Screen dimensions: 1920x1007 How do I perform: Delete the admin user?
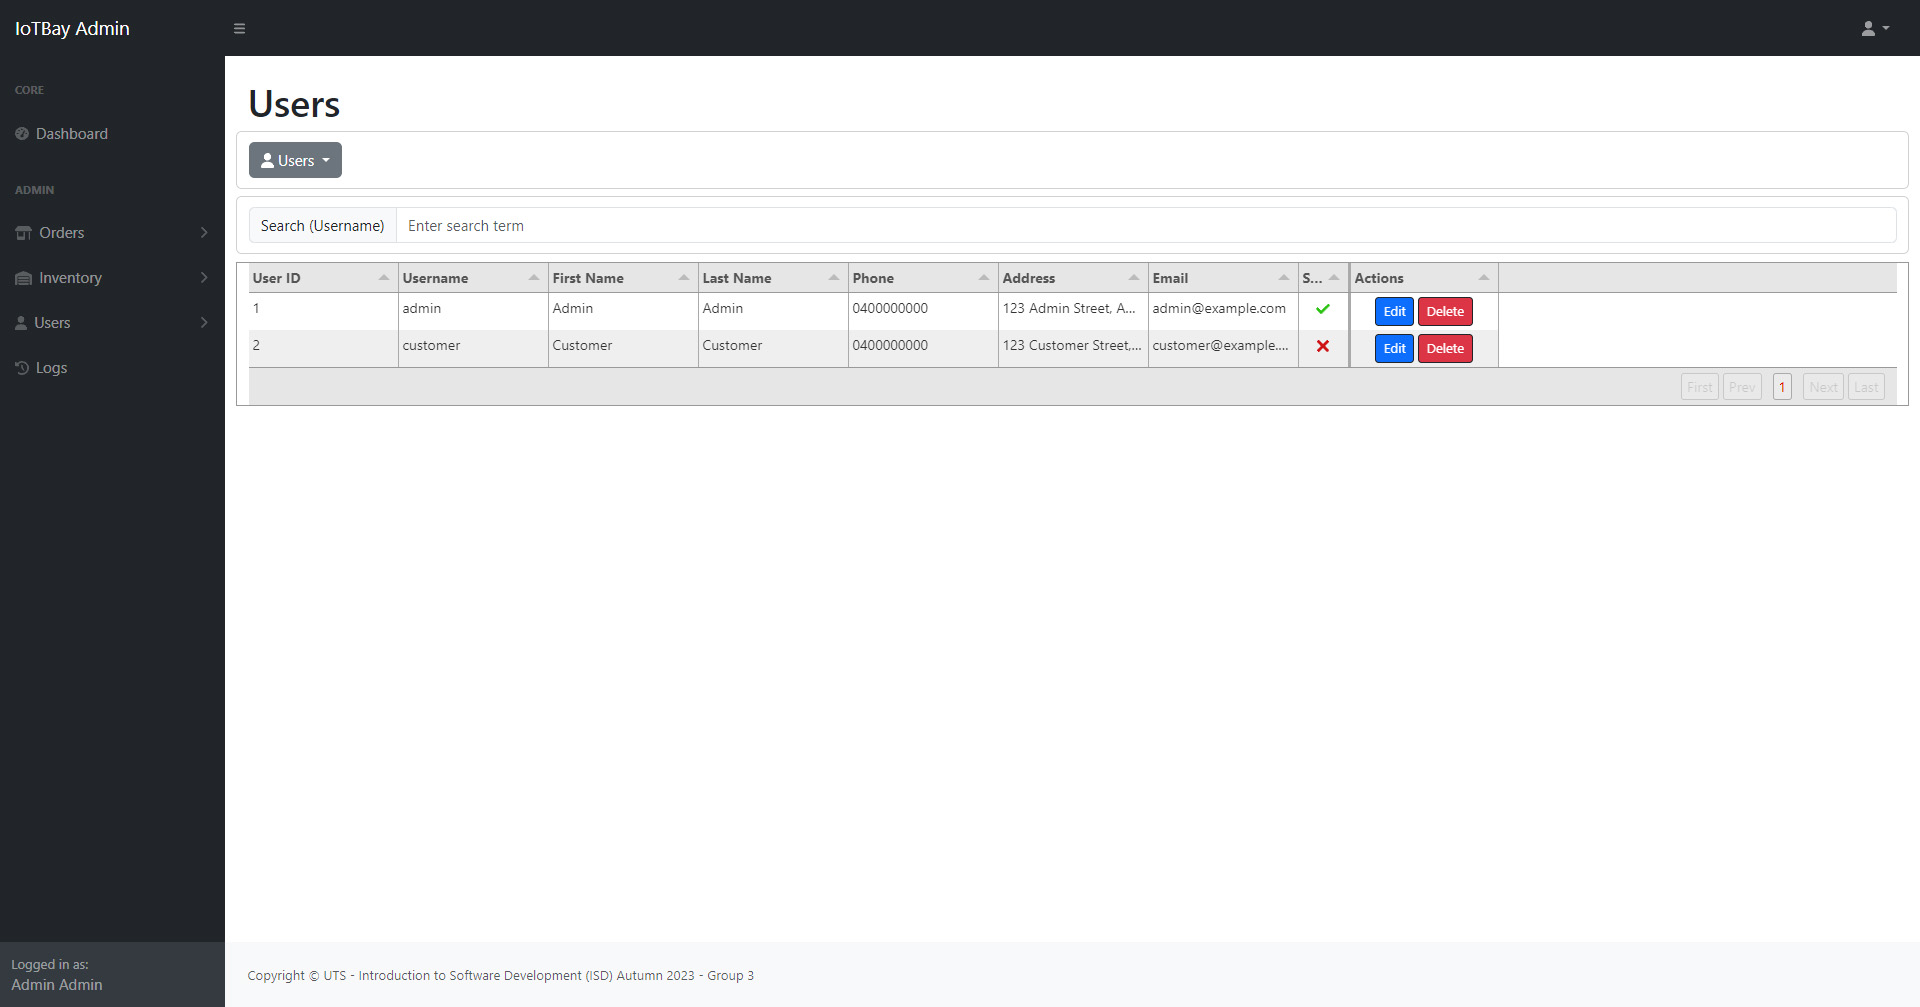pyautogui.click(x=1445, y=312)
